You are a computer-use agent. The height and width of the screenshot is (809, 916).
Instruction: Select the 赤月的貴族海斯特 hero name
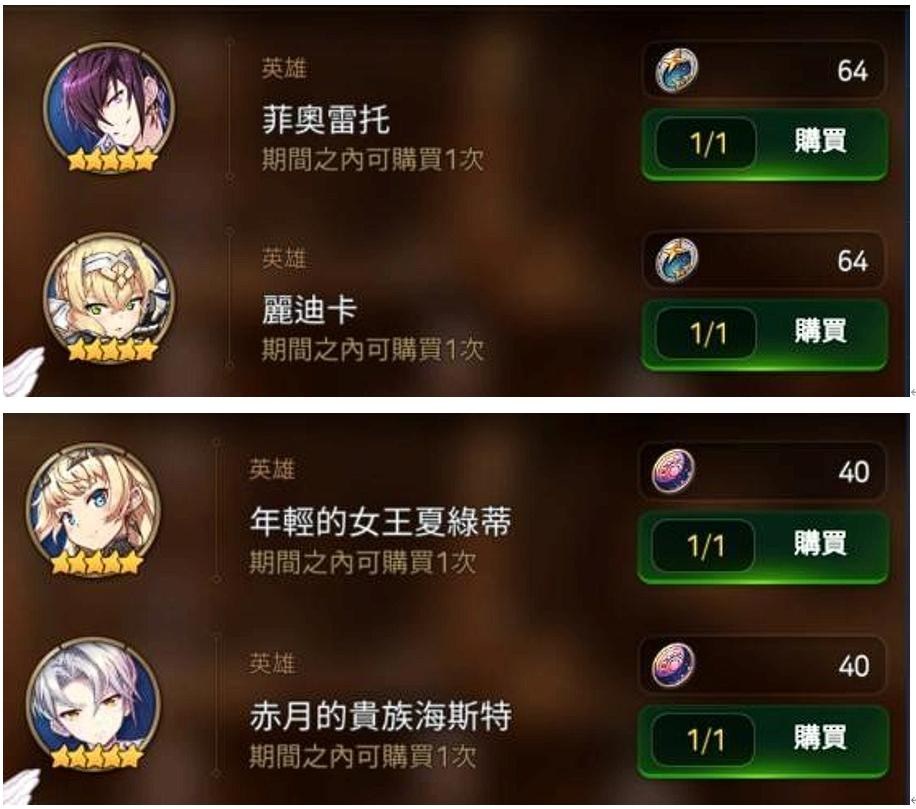point(380,716)
